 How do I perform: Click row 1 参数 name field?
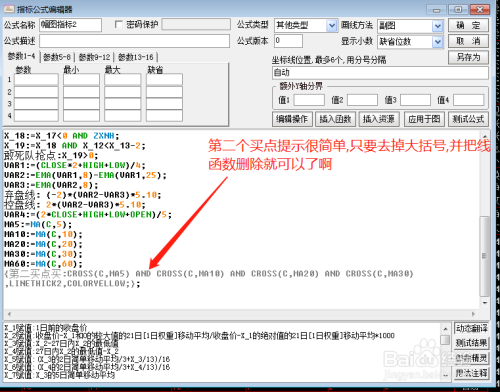pos(36,79)
